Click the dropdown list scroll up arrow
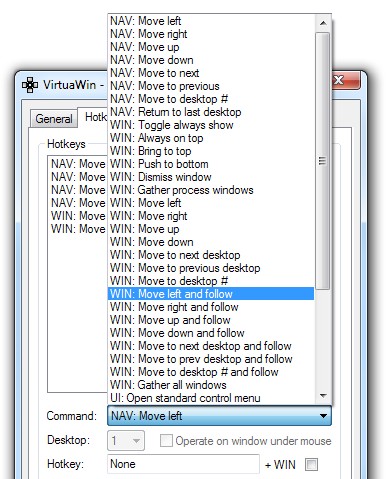The image size is (389, 479). pyautogui.click(x=323, y=23)
